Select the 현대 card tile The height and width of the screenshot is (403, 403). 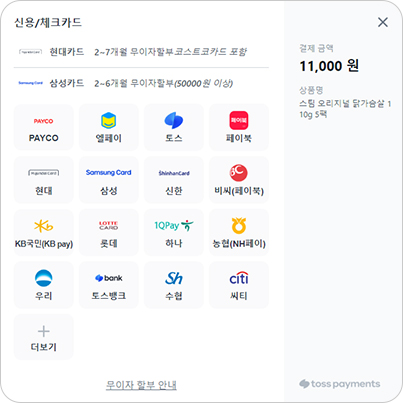44,180
